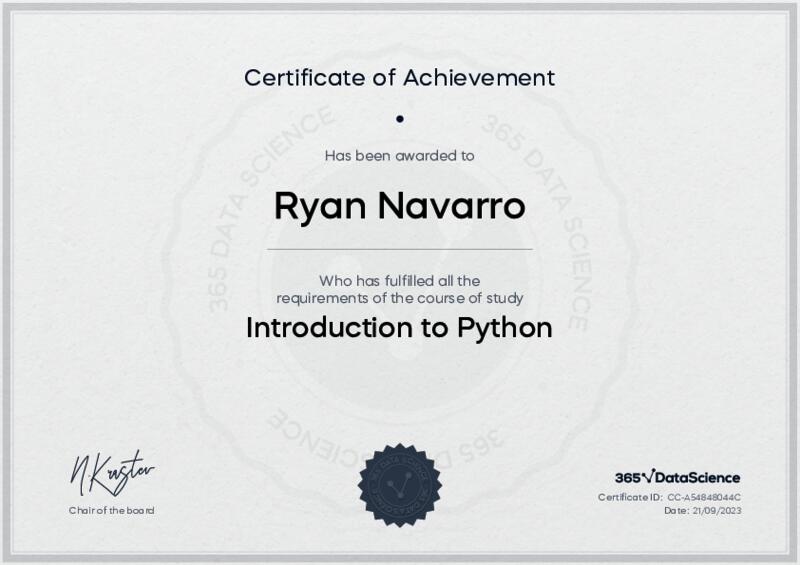
Task: Click 'requirements of the course of study' text
Action: coord(399,298)
